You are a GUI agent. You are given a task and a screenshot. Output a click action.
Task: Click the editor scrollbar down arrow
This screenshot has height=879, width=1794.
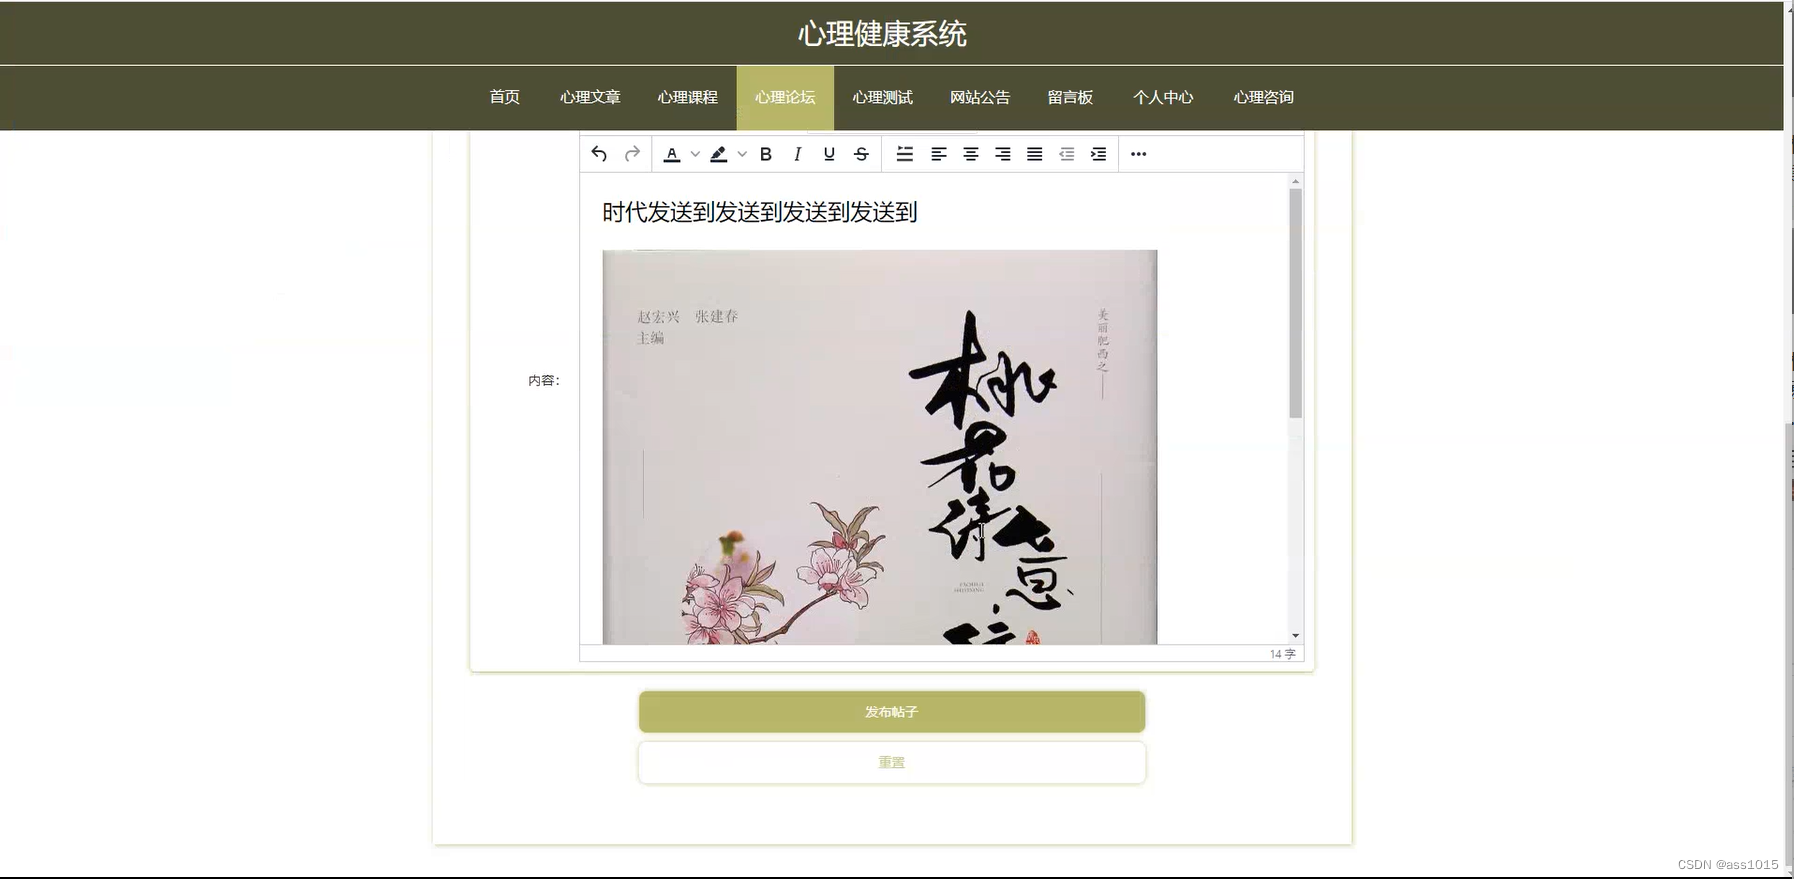click(1296, 636)
